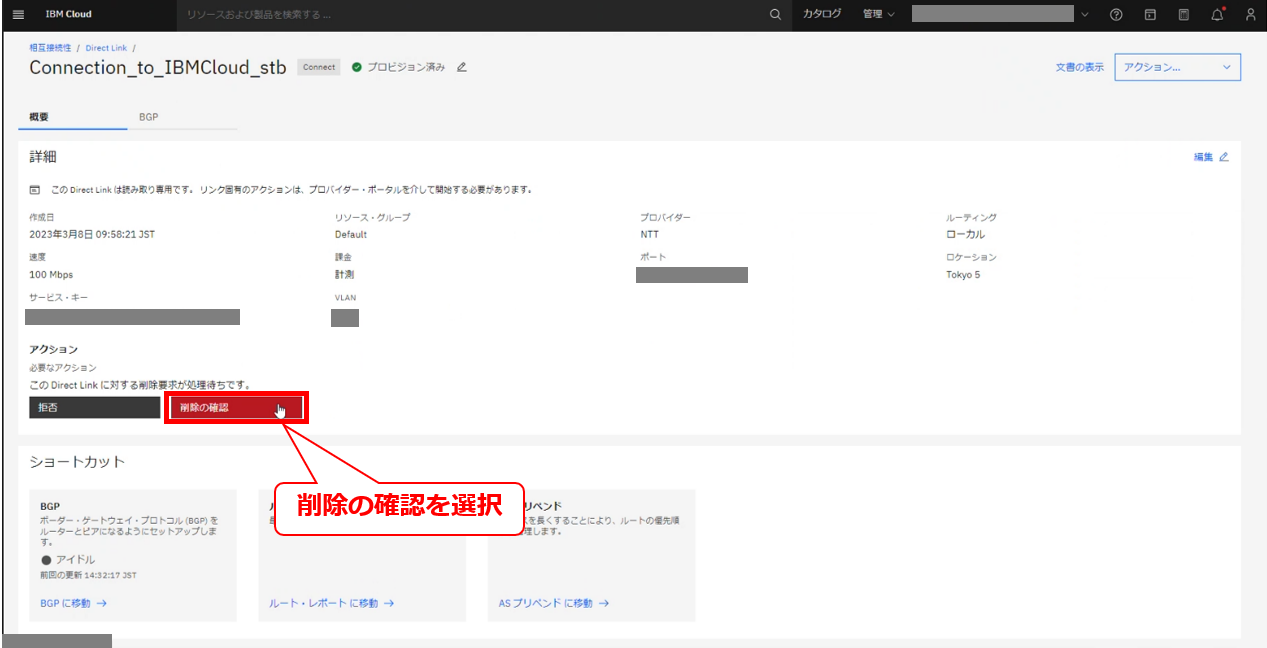The width and height of the screenshot is (1267, 648).
Task: Open the hamburger navigation menu
Action: (x=18, y=15)
